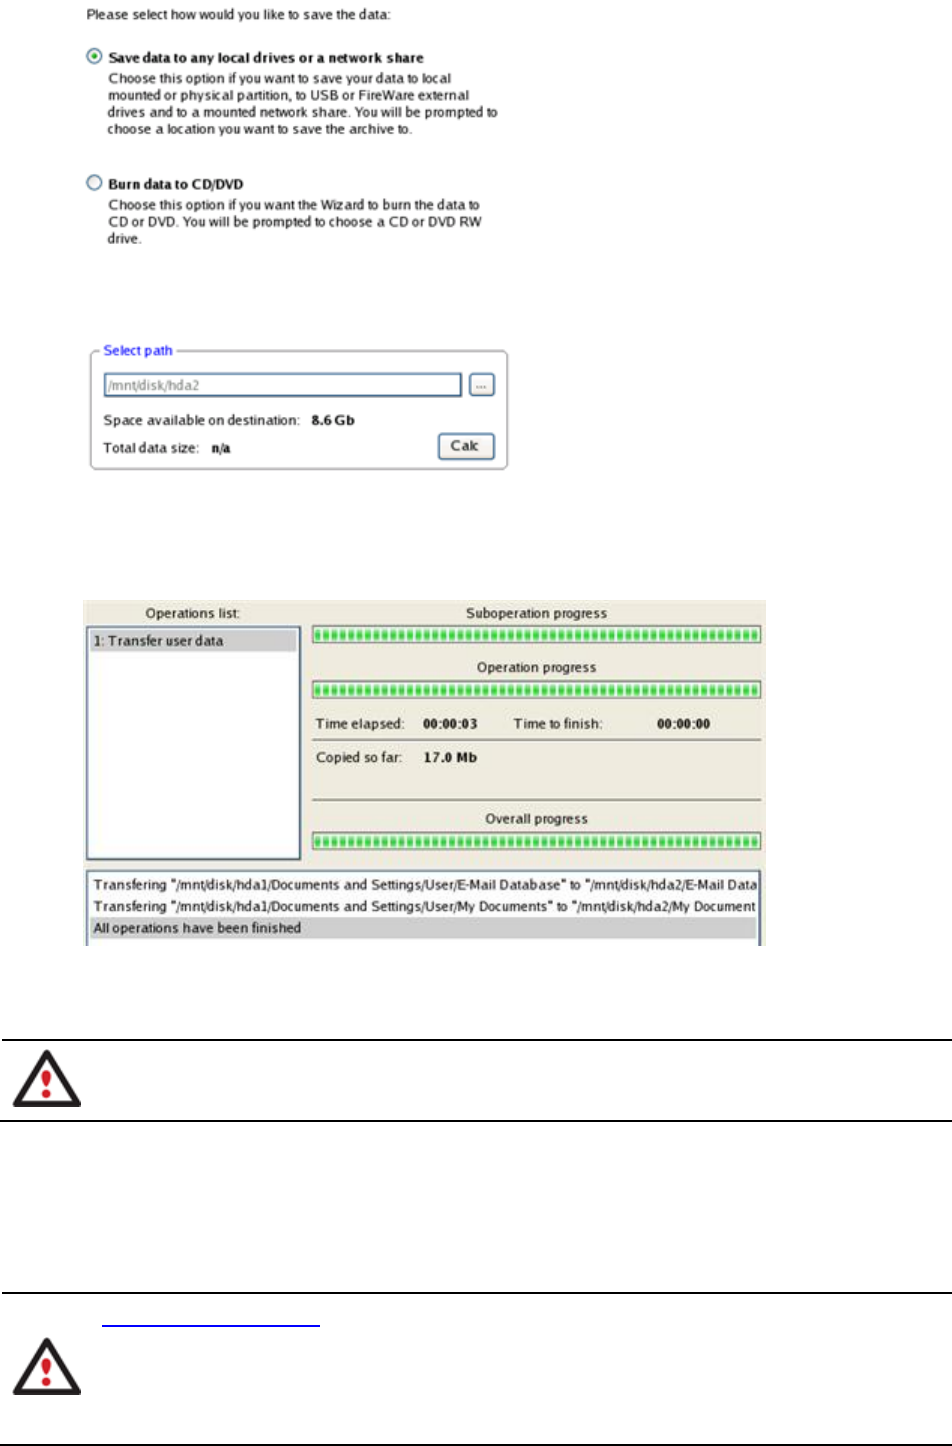Click the time to finish value 00:00:00
Screen dimensions: 952x1446
(x=683, y=724)
